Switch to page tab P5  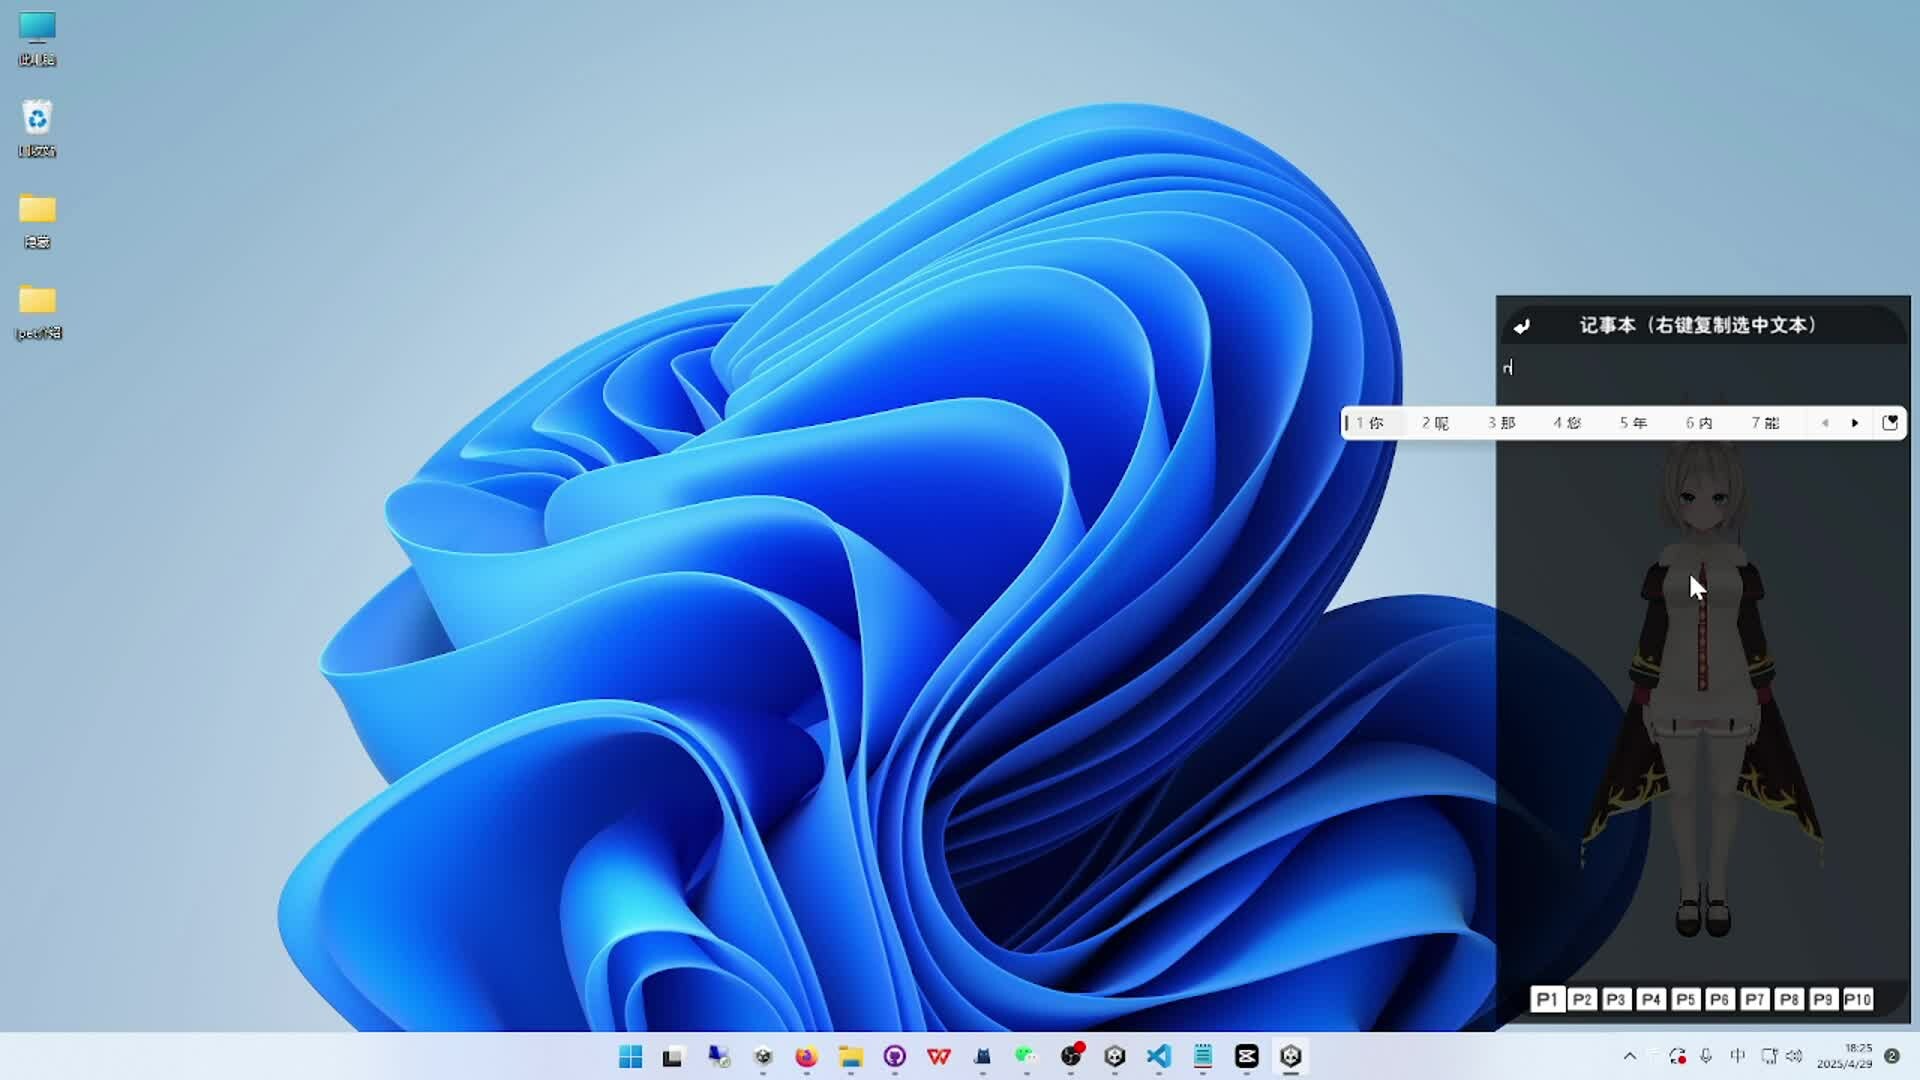1685,999
